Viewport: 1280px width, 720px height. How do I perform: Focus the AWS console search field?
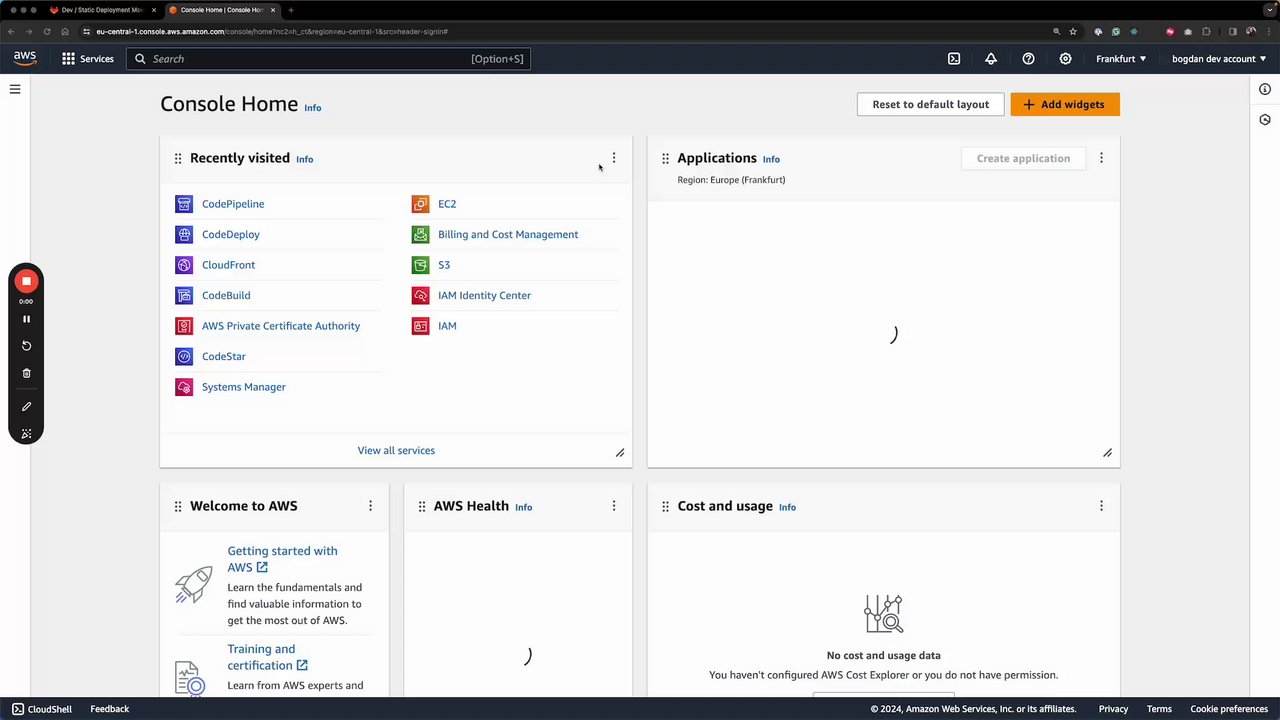click(x=328, y=59)
